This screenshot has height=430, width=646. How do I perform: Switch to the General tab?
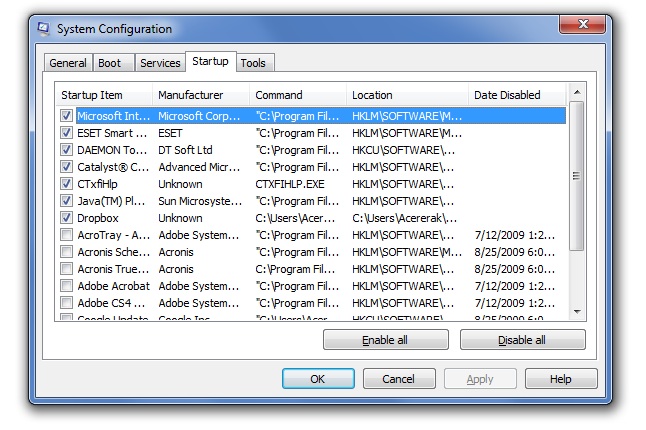[x=68, y=63]
